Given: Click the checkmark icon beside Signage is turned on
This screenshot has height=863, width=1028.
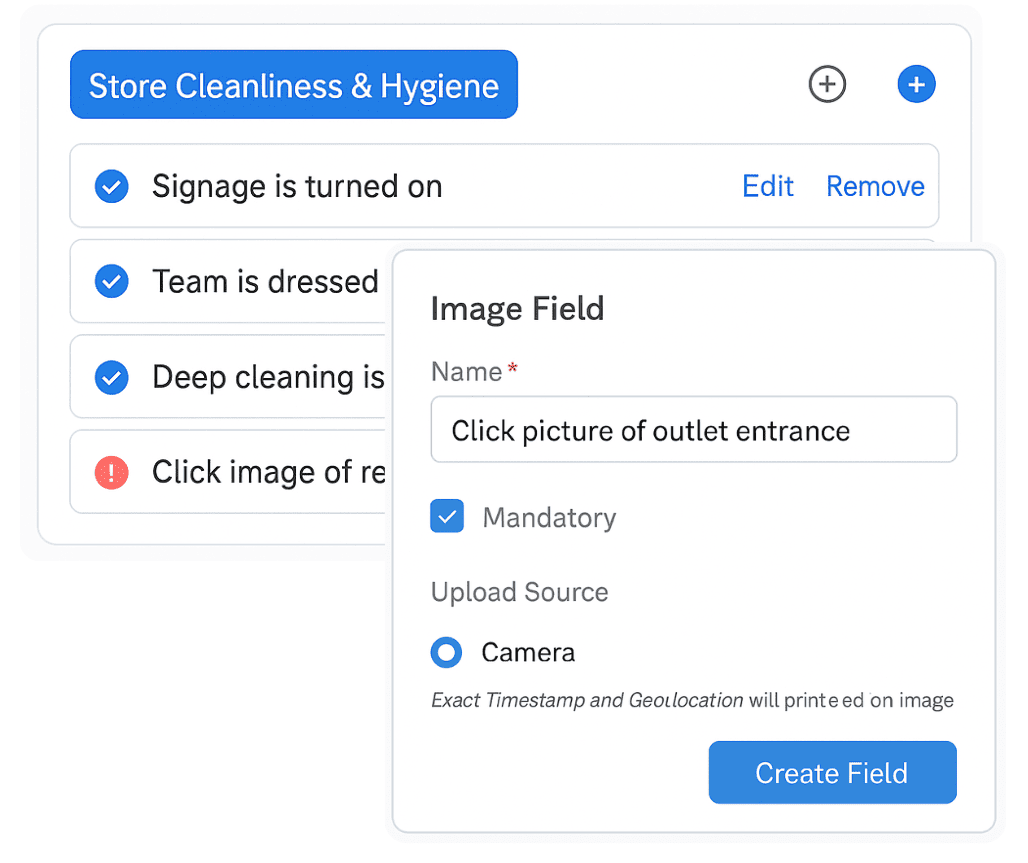Looking at the screenshot, I should pos(111,187).
